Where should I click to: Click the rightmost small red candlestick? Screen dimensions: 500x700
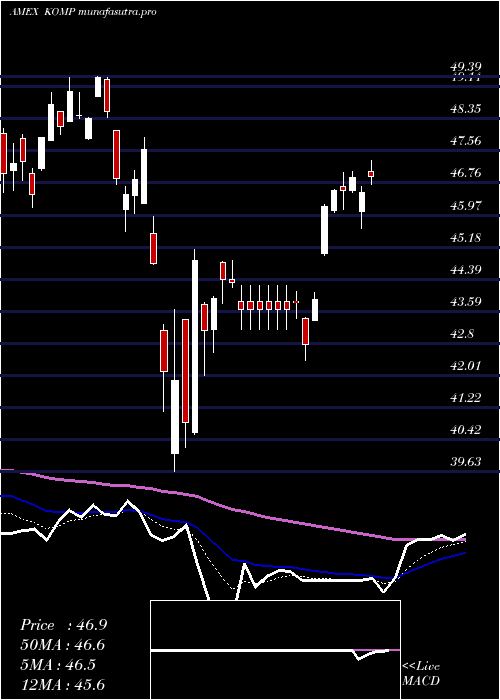point(371,174)
